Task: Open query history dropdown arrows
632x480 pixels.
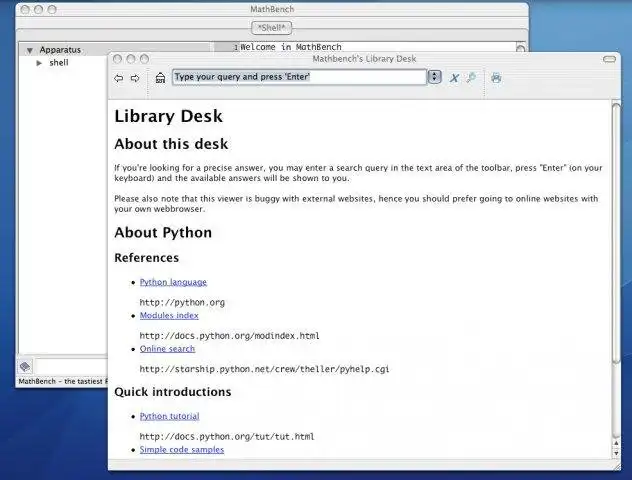Action: [434, 77]
